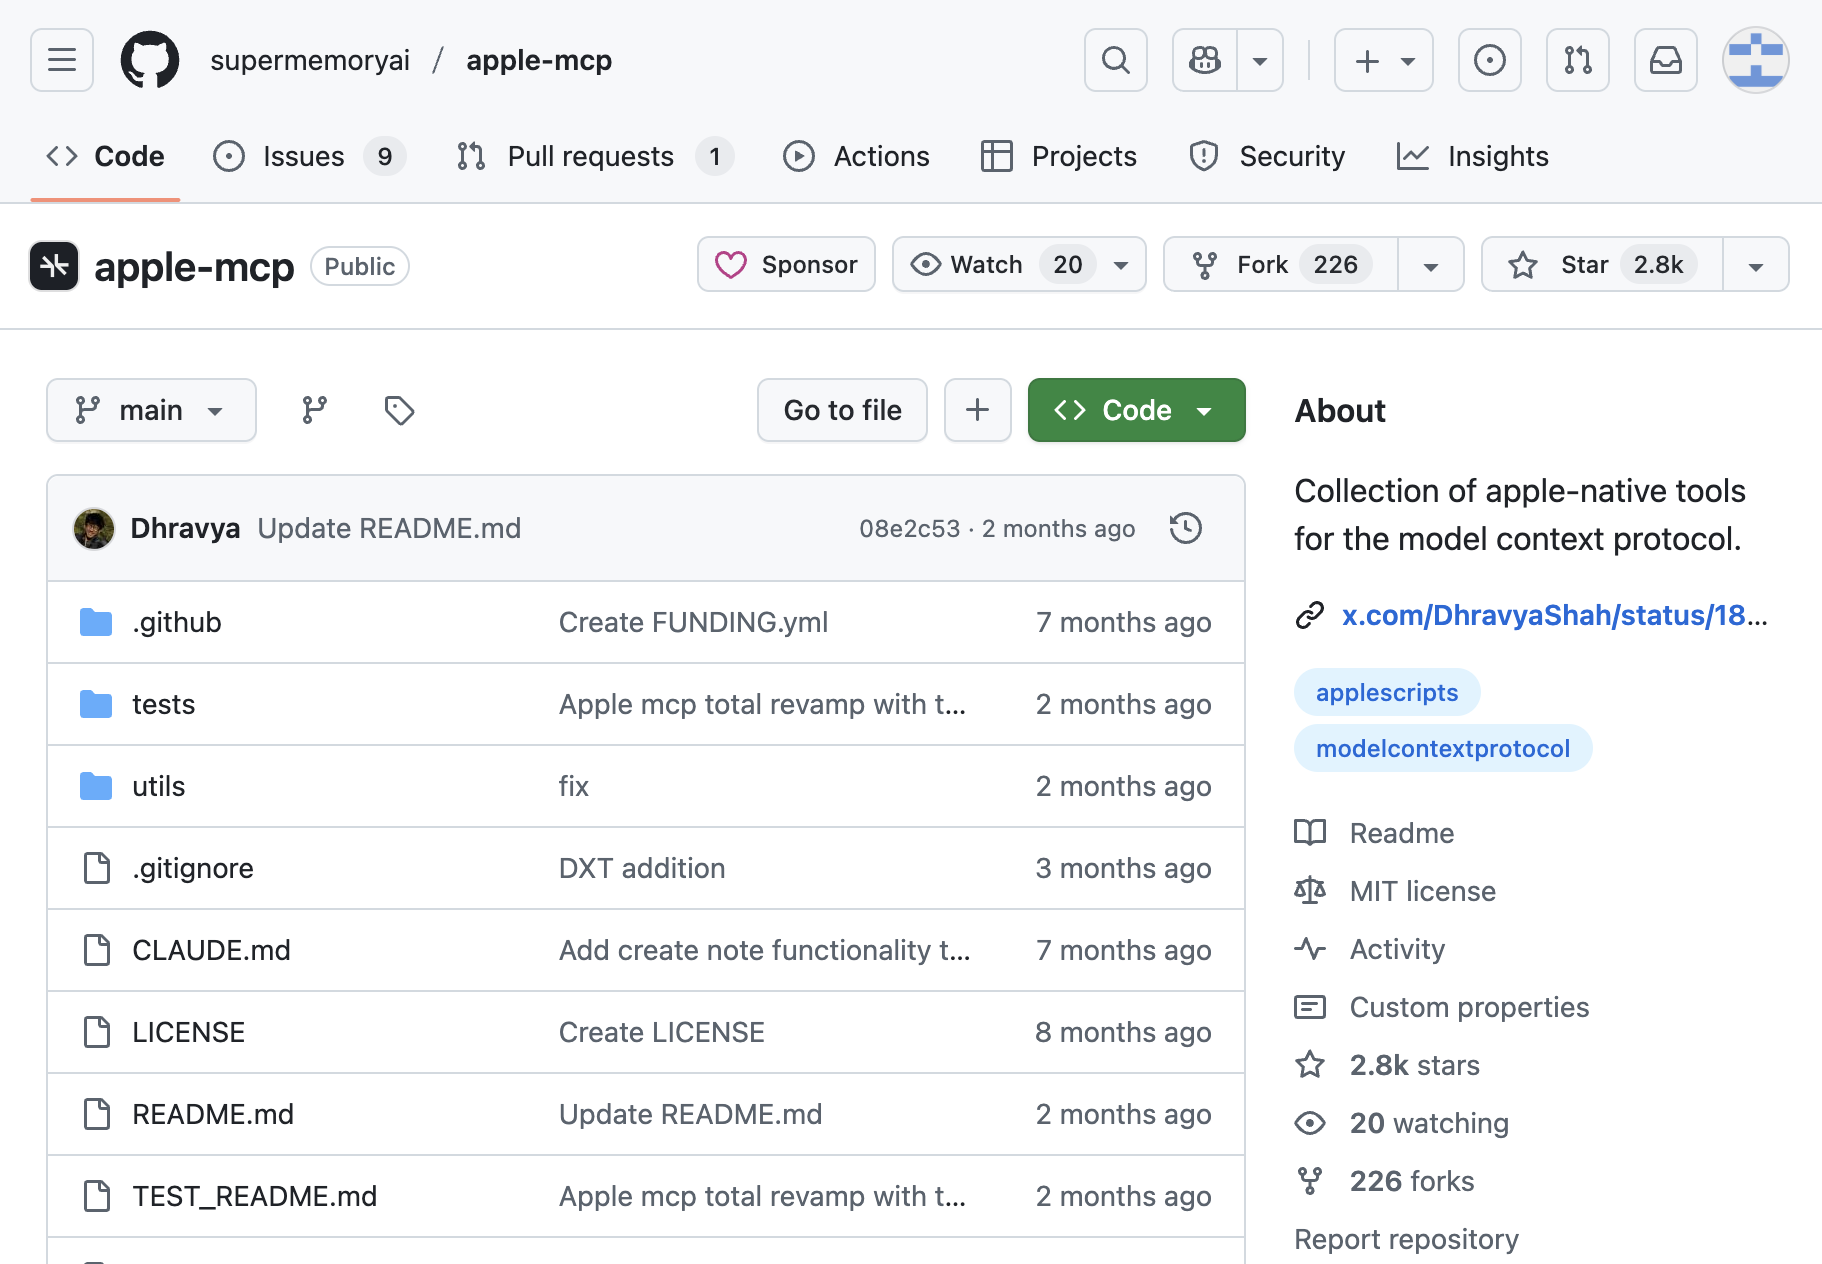This screenshot has height=1264, width=1822.
Task: Open the README.md file
Action: point(213,1114)
